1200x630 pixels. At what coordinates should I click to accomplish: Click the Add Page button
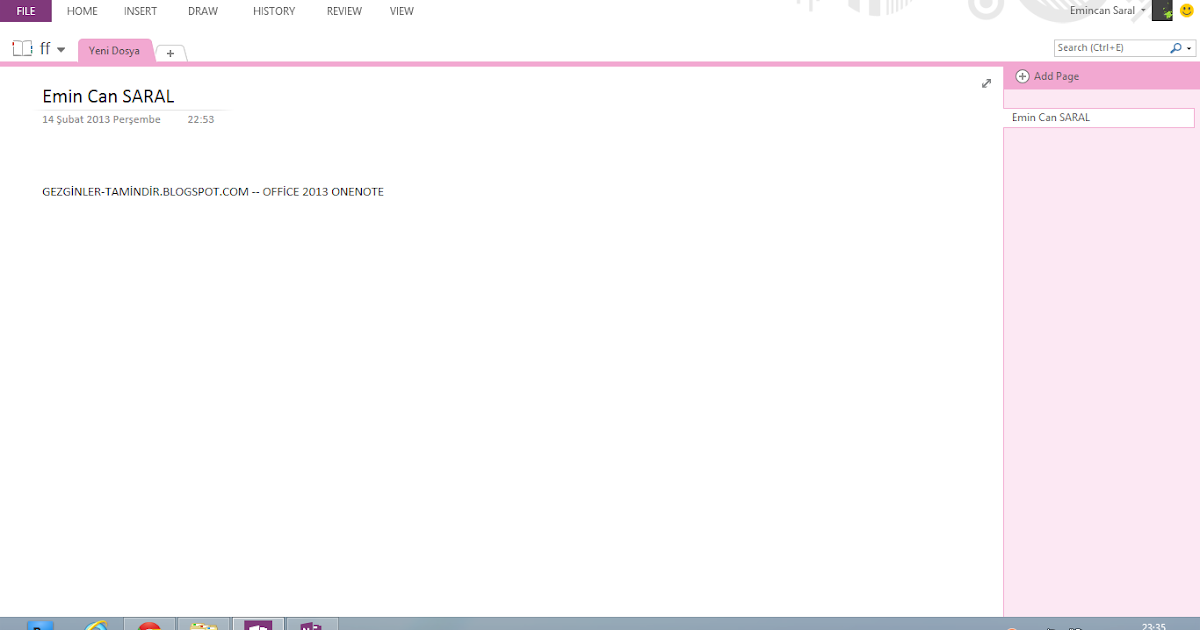tap(1047, 76)
